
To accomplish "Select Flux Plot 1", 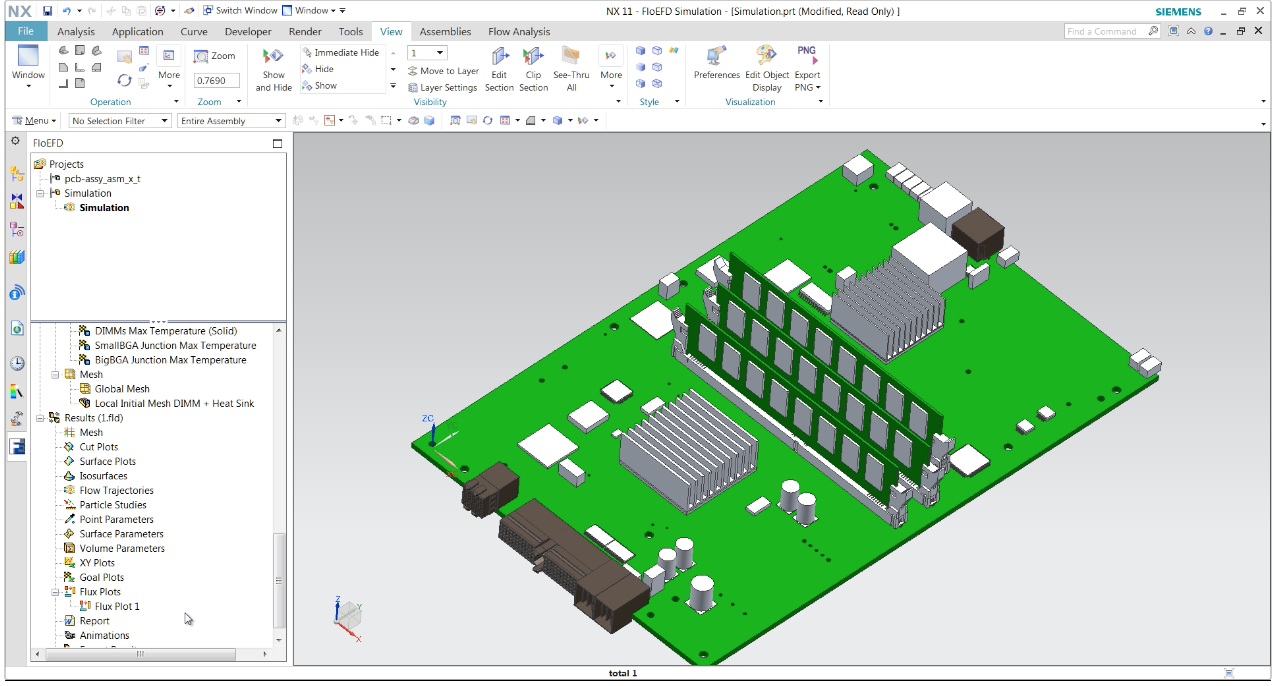I will coord(117,607).
